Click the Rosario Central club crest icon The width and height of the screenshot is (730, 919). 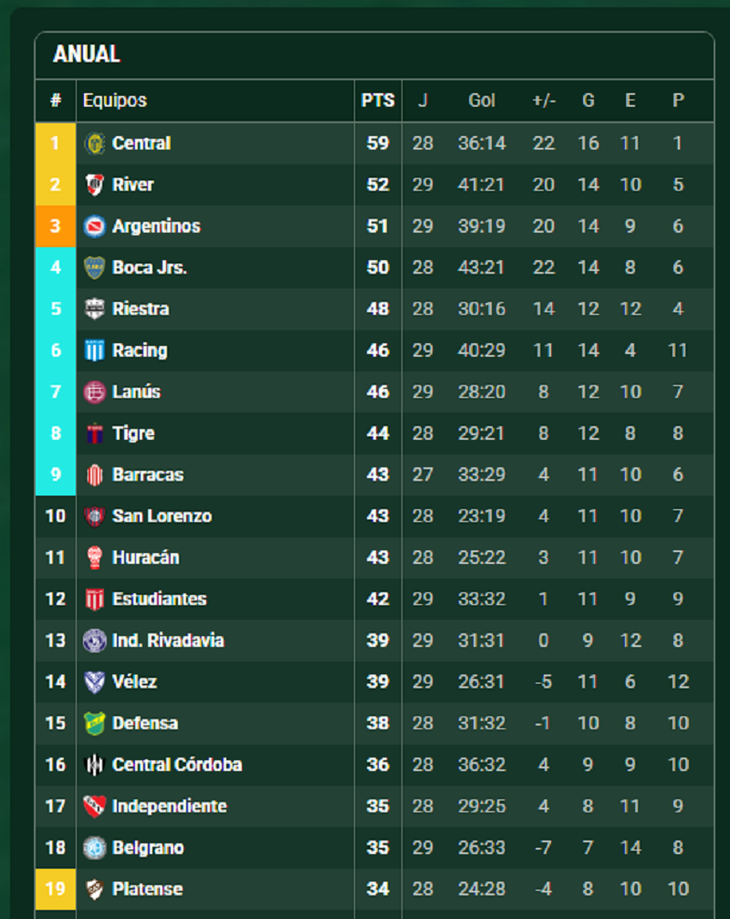pyautogui.click(x=95, y=143)
